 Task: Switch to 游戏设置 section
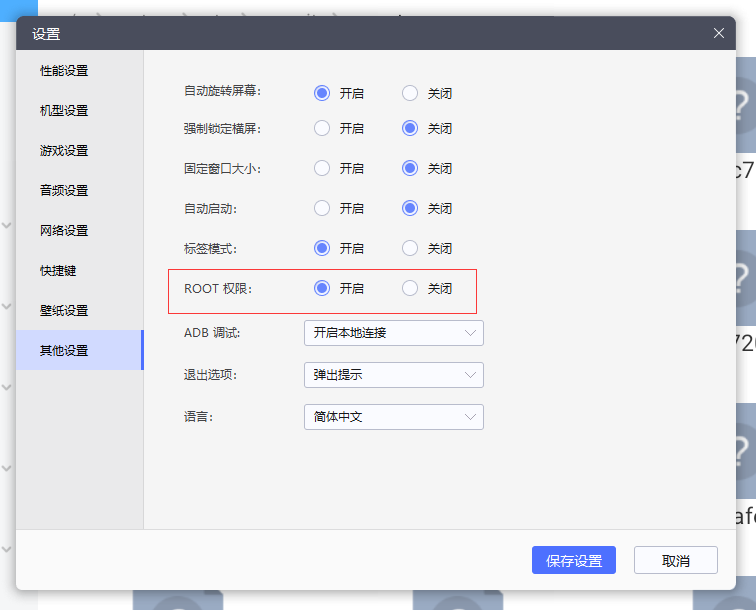pos(80,150)
